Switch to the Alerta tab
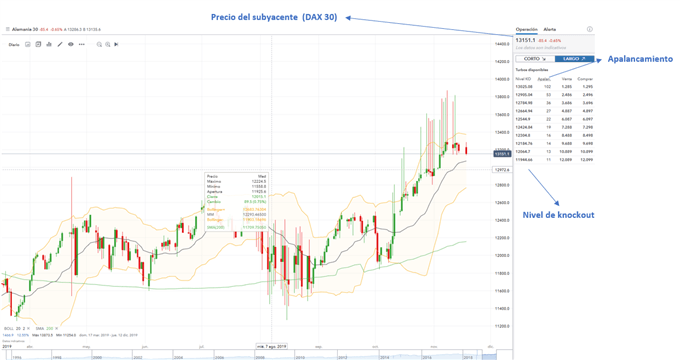 [x=549, y=29]
